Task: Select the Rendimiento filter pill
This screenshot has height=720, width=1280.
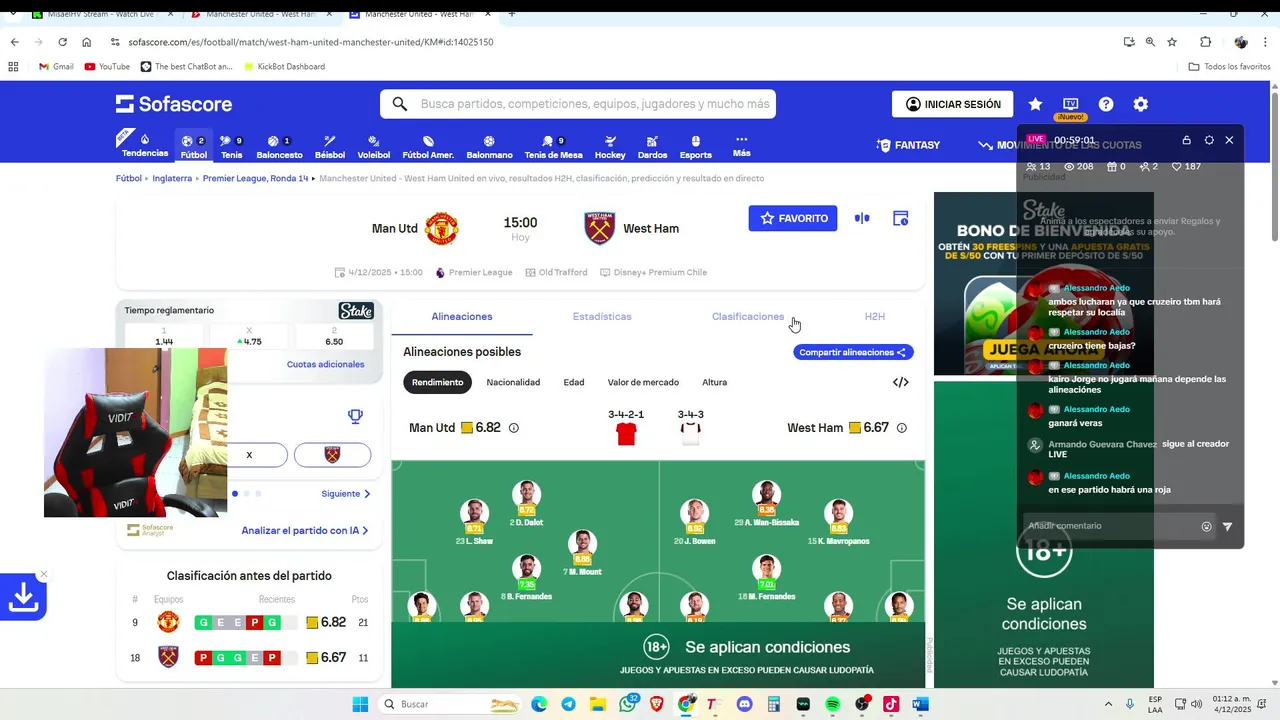Action: tap(438, 382)
